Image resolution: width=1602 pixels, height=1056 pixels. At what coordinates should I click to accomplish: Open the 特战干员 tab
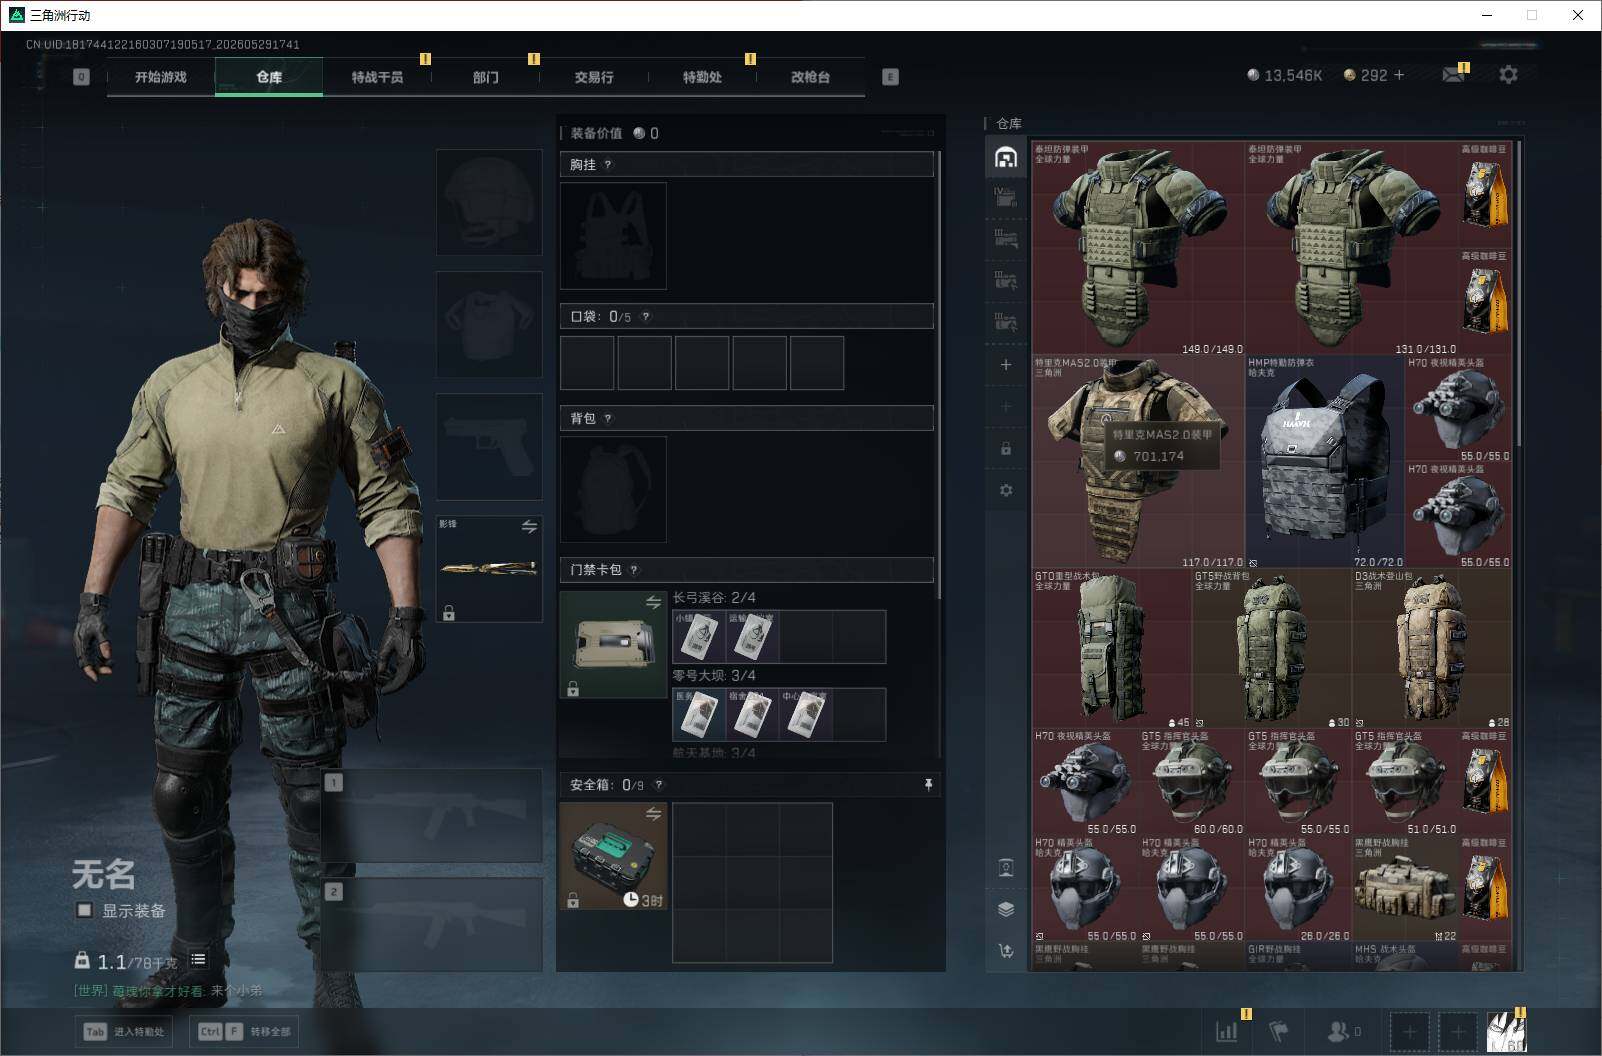click(377, 77)
